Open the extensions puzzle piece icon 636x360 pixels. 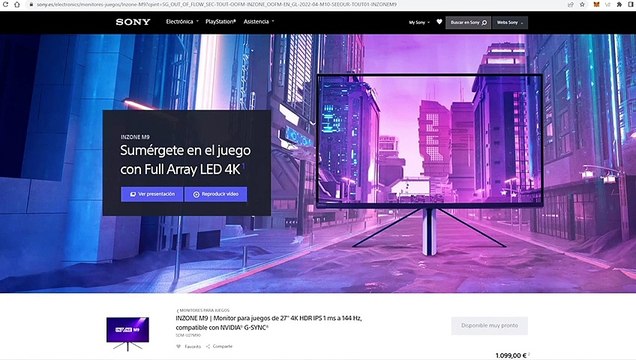point(619,4)
